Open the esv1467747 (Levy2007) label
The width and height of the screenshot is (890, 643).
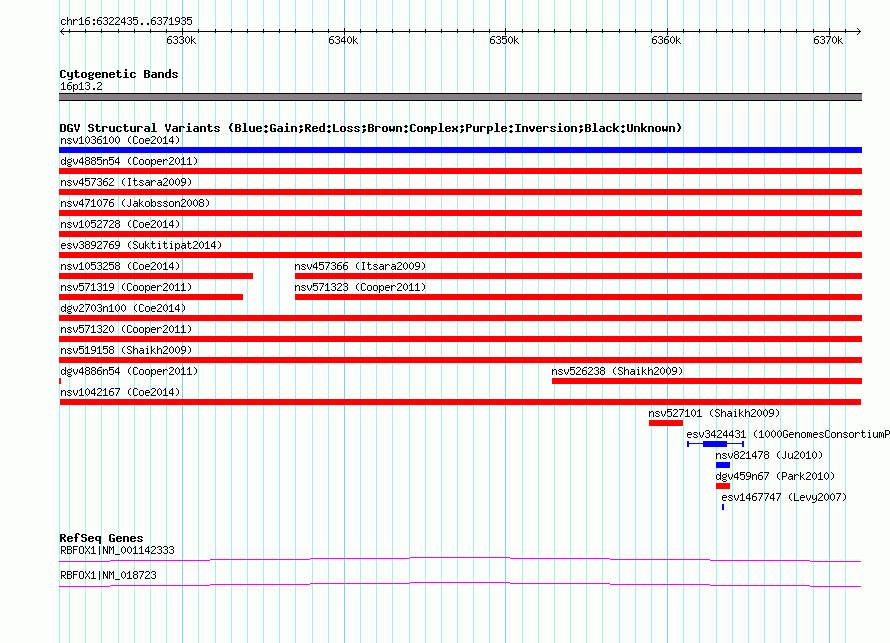pyautogui.click(x=784, y=497)
